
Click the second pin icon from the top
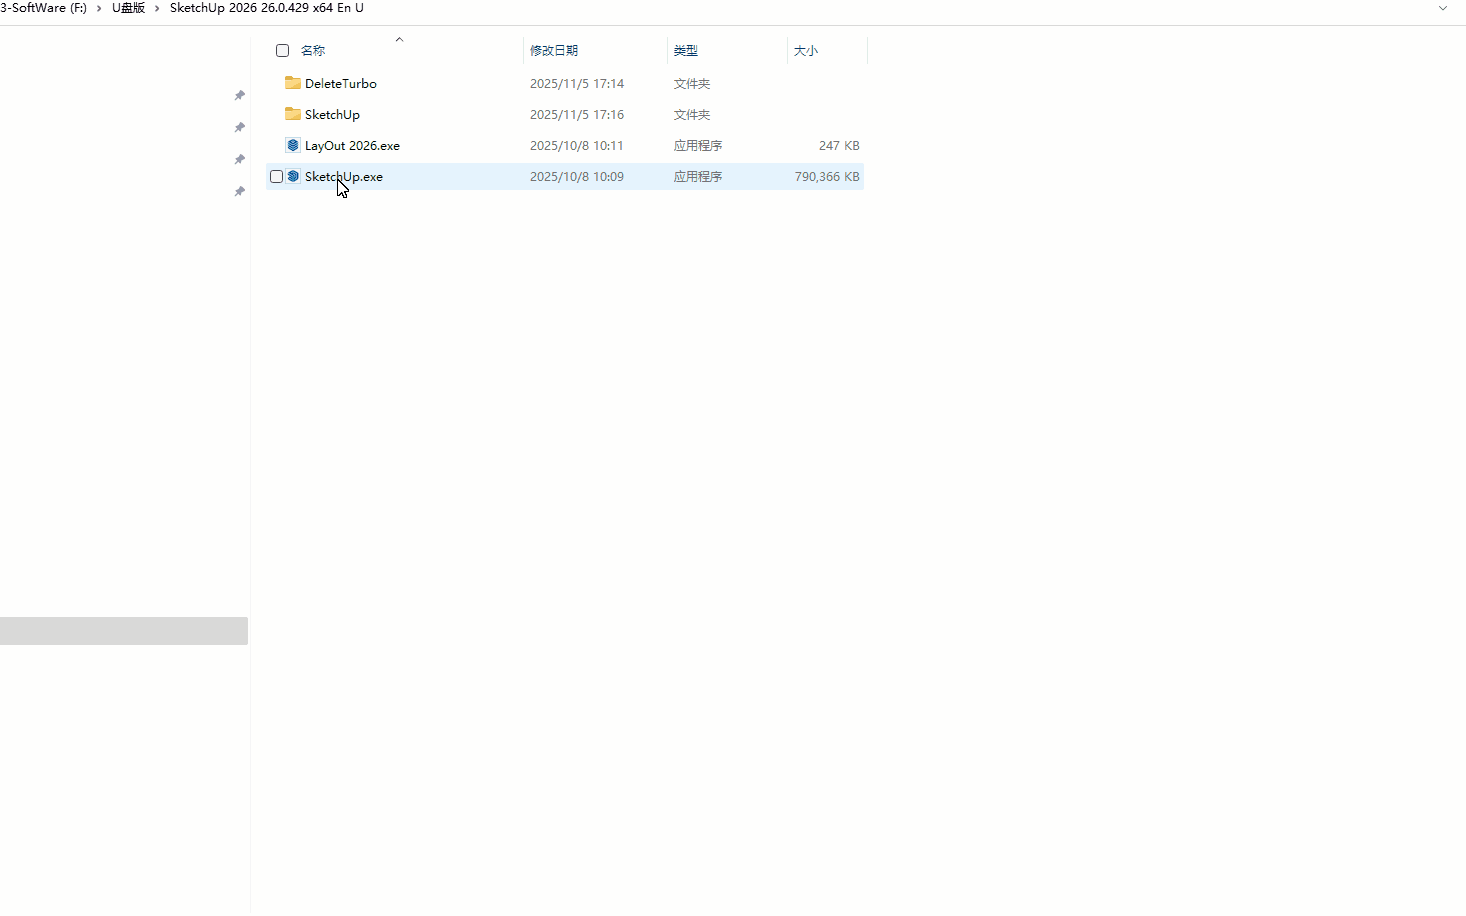pos(239,128)
